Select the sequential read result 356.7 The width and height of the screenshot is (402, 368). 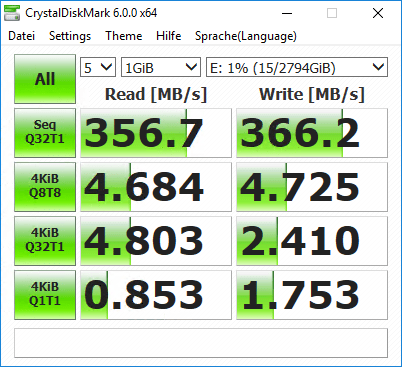coord(156,133)
